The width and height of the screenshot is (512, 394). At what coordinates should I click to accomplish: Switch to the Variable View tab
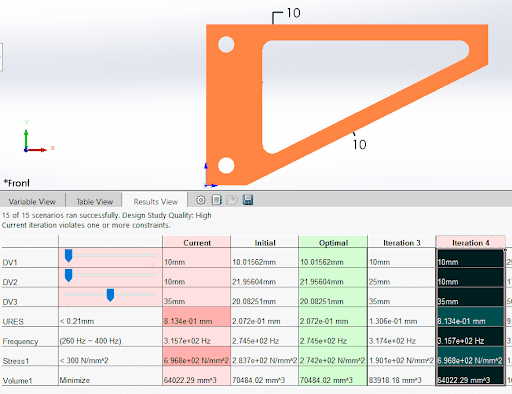32,202
